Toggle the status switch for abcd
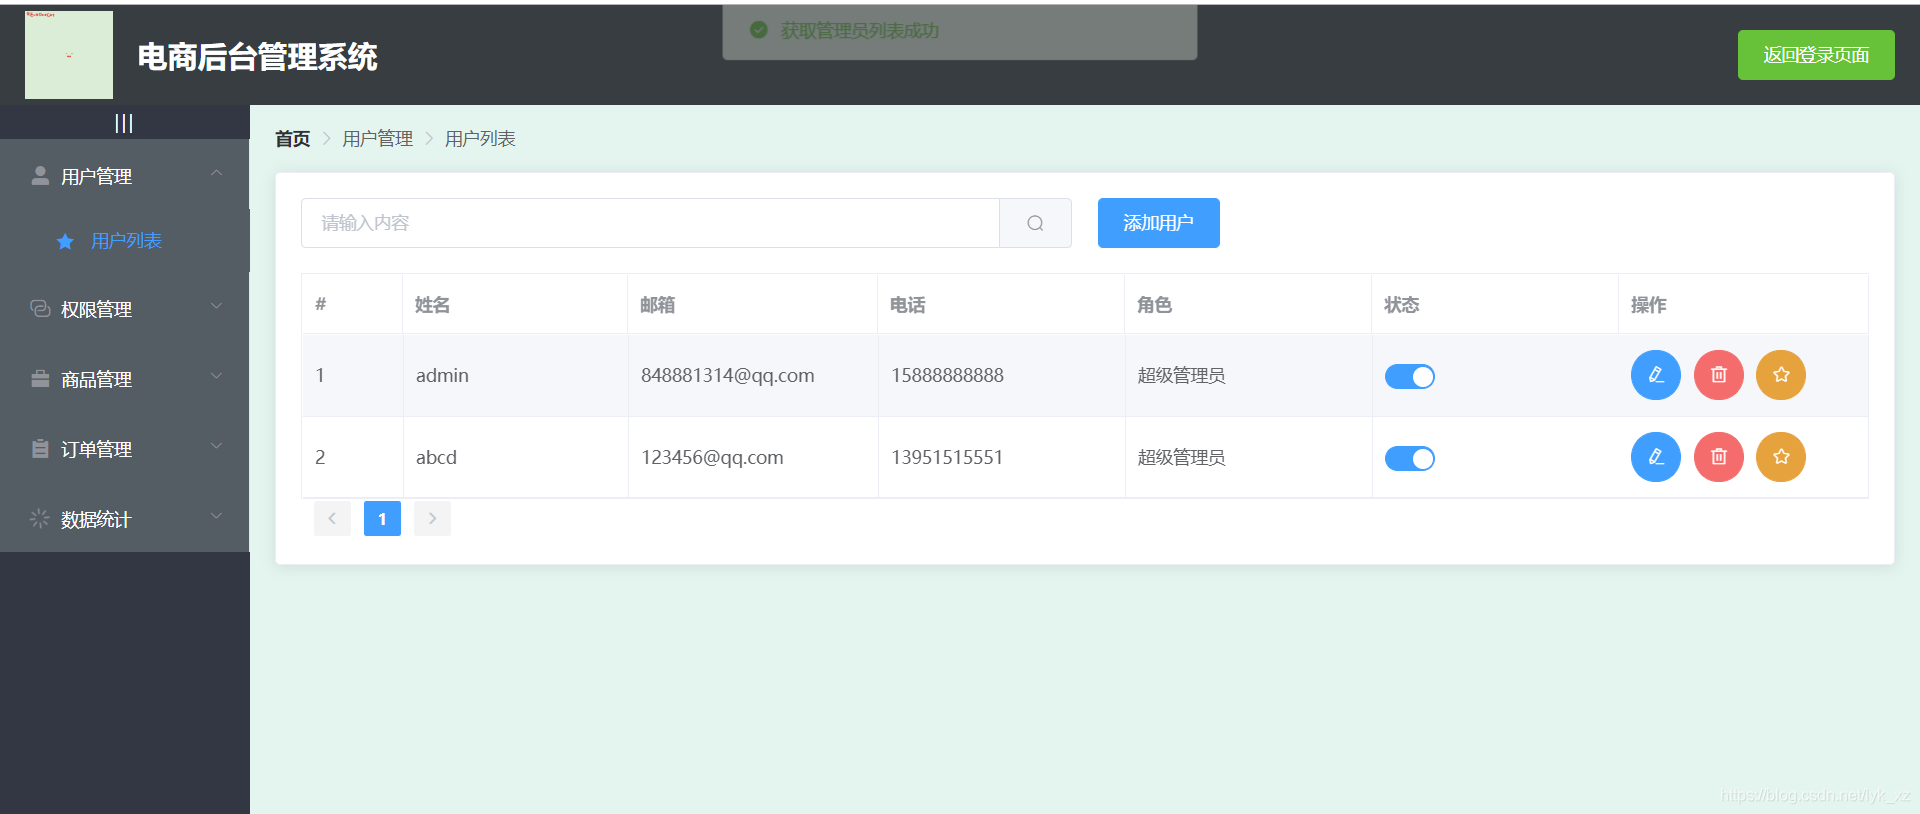The width and height of the screenshot is (1920, 814). tap(1410, 458)
